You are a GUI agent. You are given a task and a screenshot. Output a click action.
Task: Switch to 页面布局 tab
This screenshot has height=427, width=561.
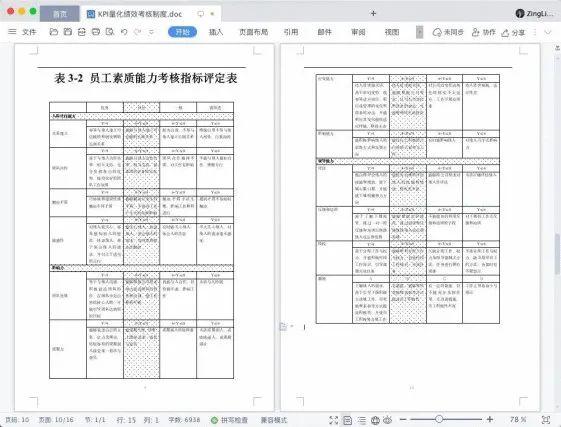[254, 32]
